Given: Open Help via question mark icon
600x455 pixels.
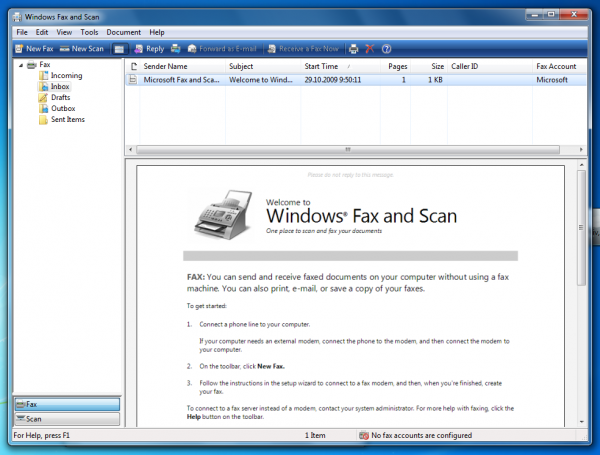Looking at the screenshot, I should point(386,49).
